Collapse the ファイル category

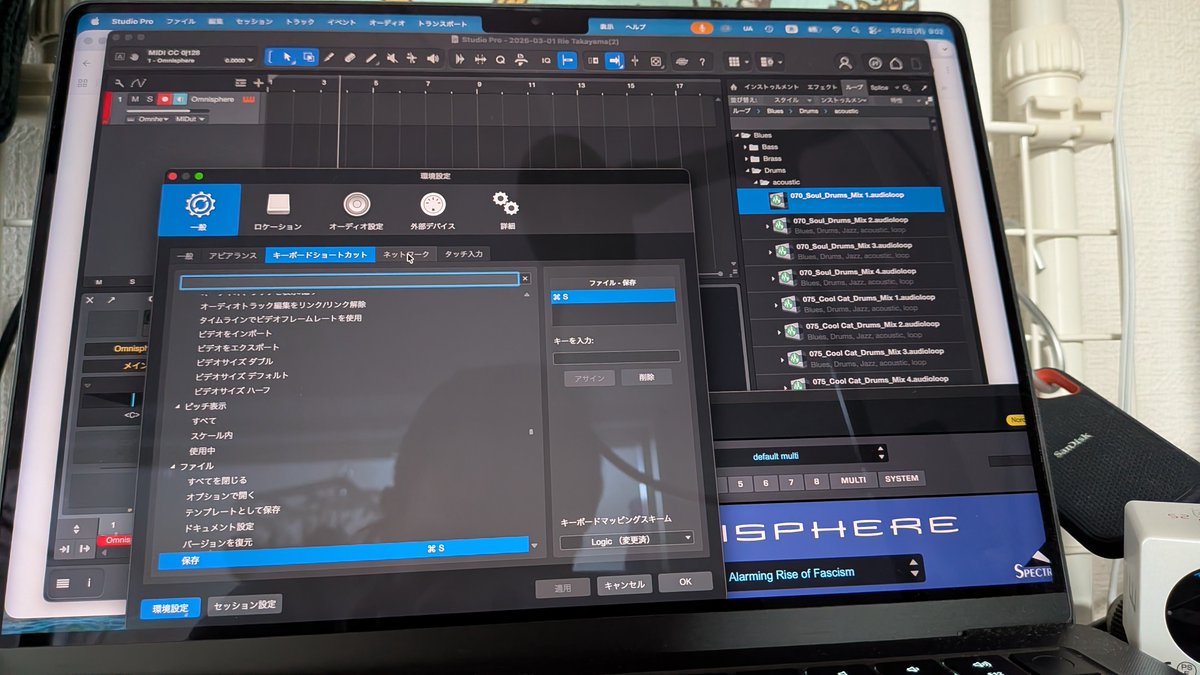[x=171, y=466]
